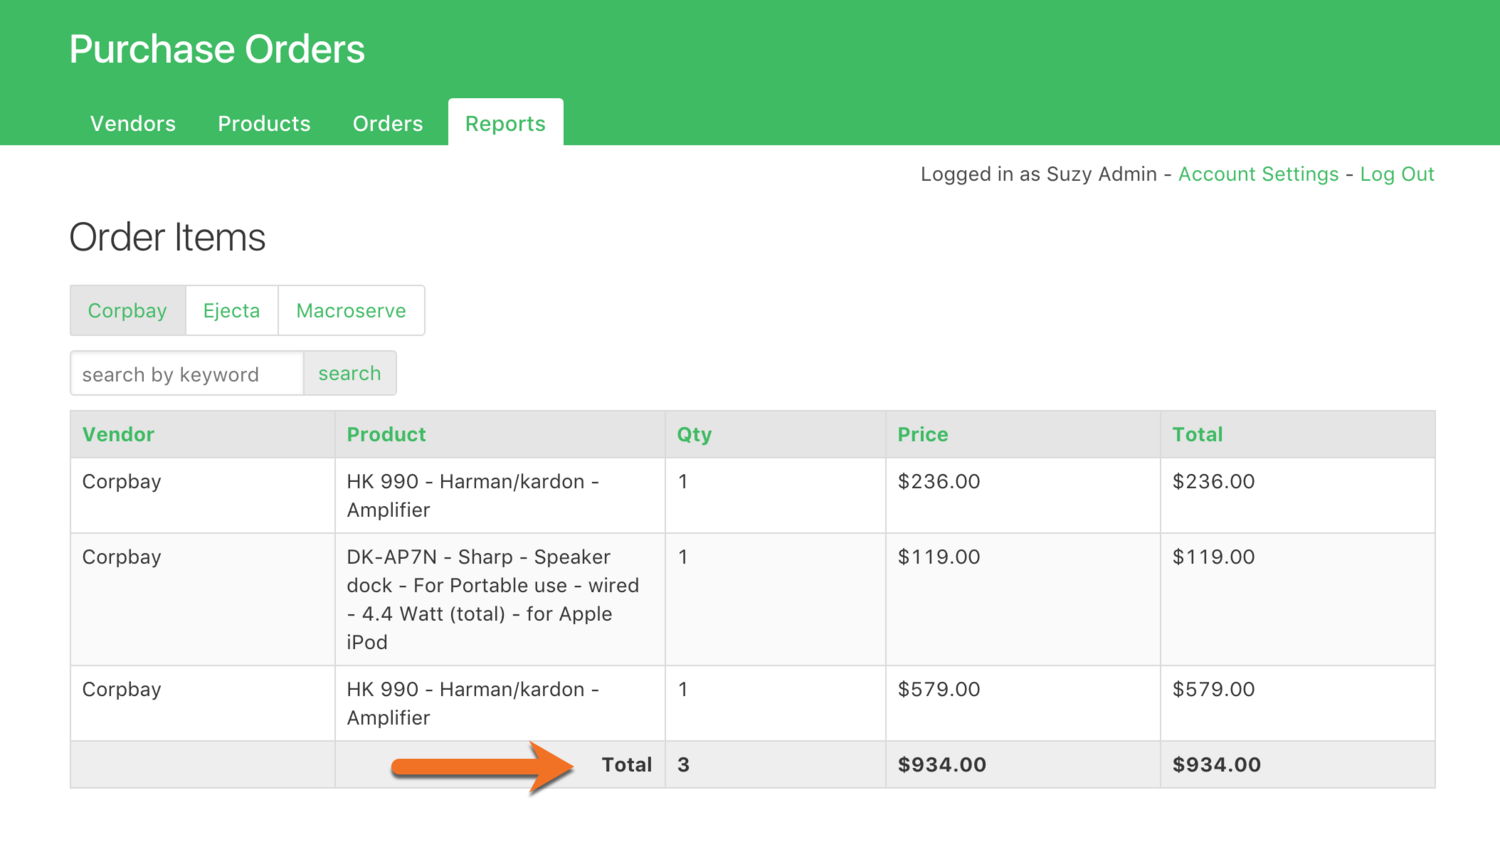Select the Reports tab
Image resolution: width=1500 pixels, height=847 pixels.
505,123
